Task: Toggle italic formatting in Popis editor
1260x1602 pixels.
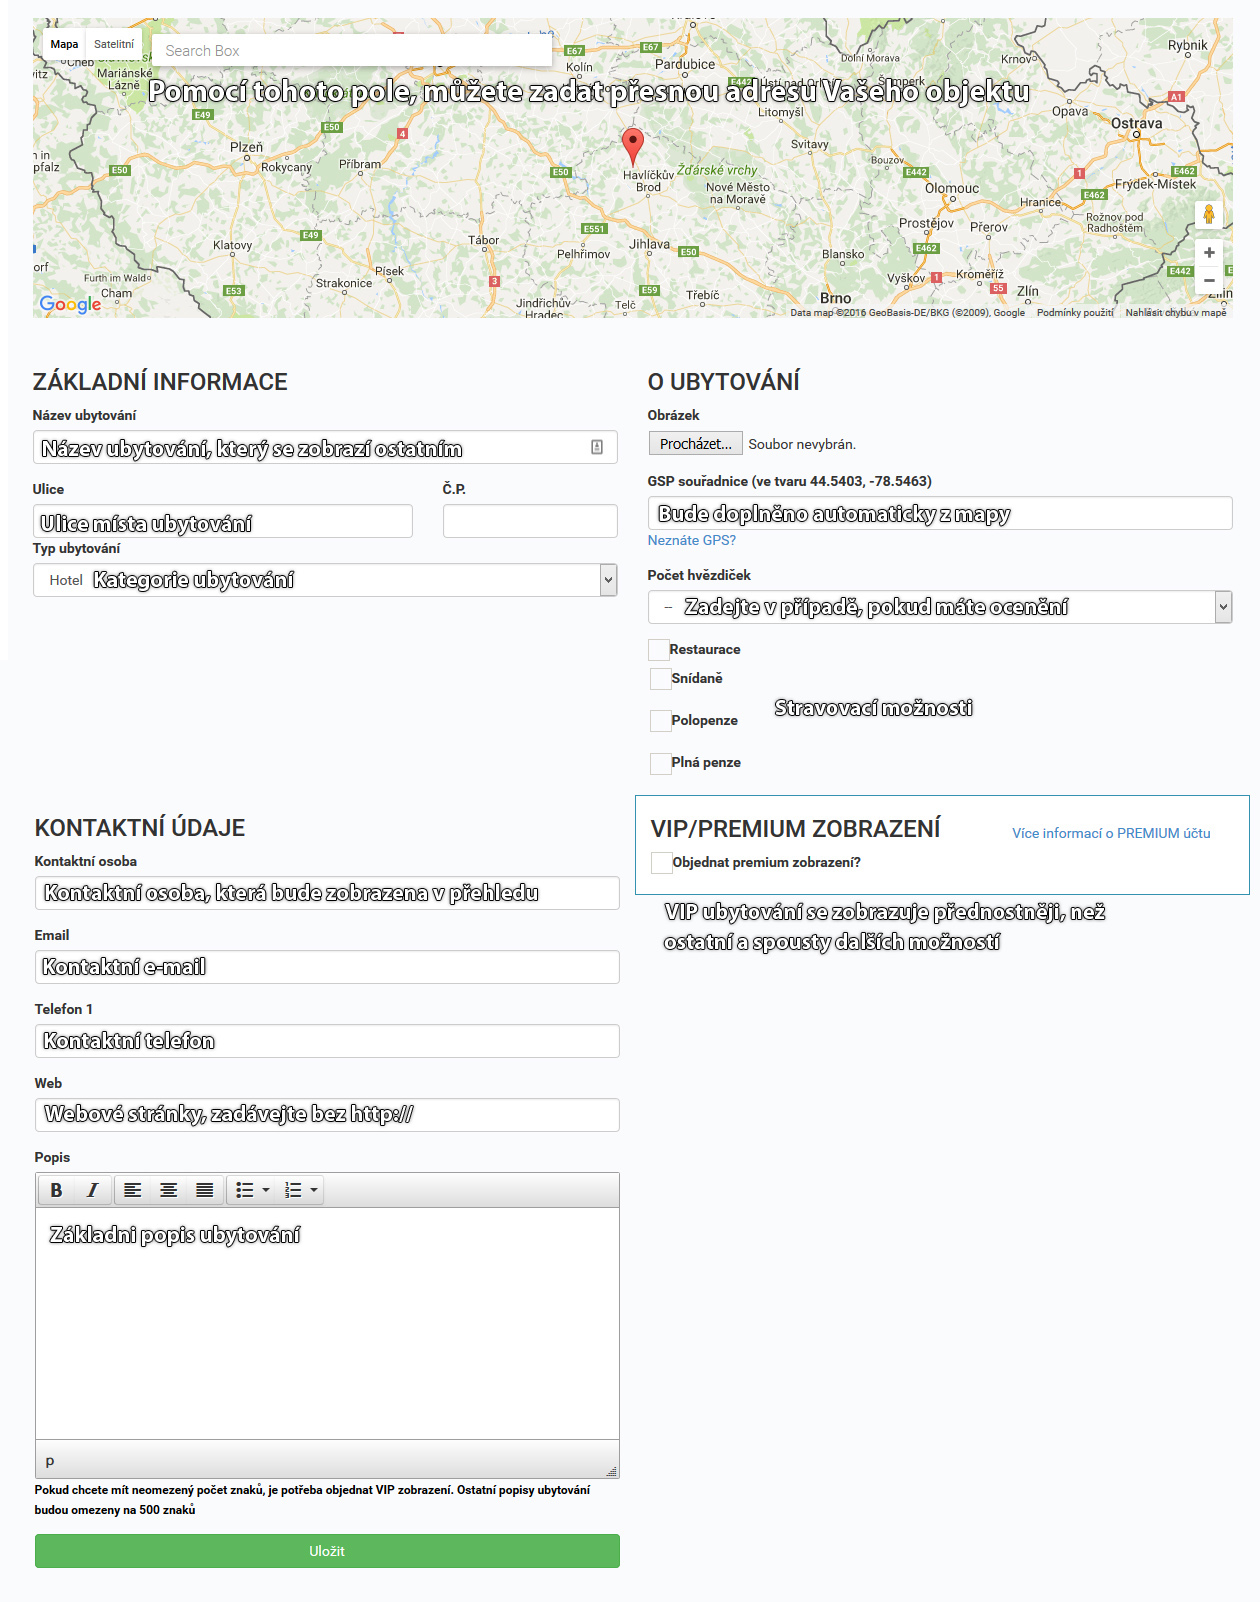Action: (x=92, y=1190)
